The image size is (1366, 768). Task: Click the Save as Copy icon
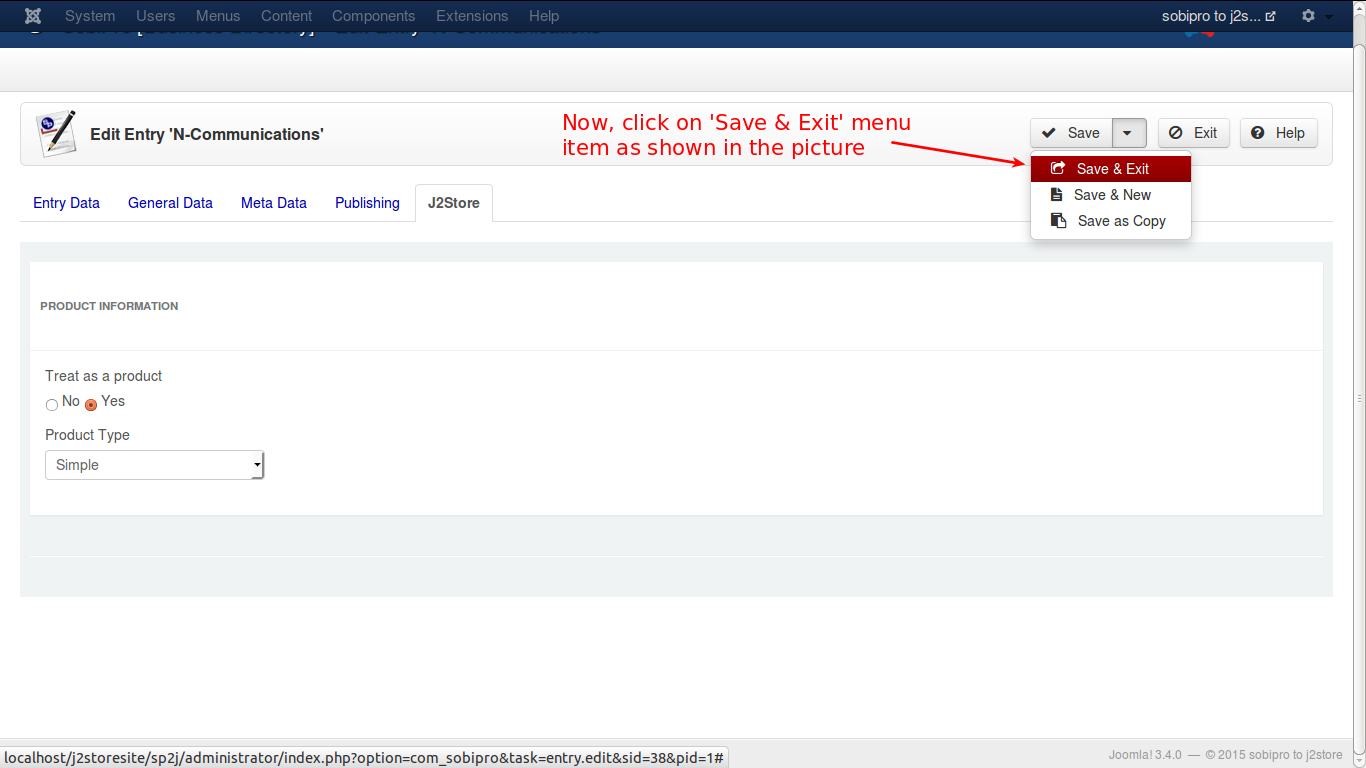1058,221
